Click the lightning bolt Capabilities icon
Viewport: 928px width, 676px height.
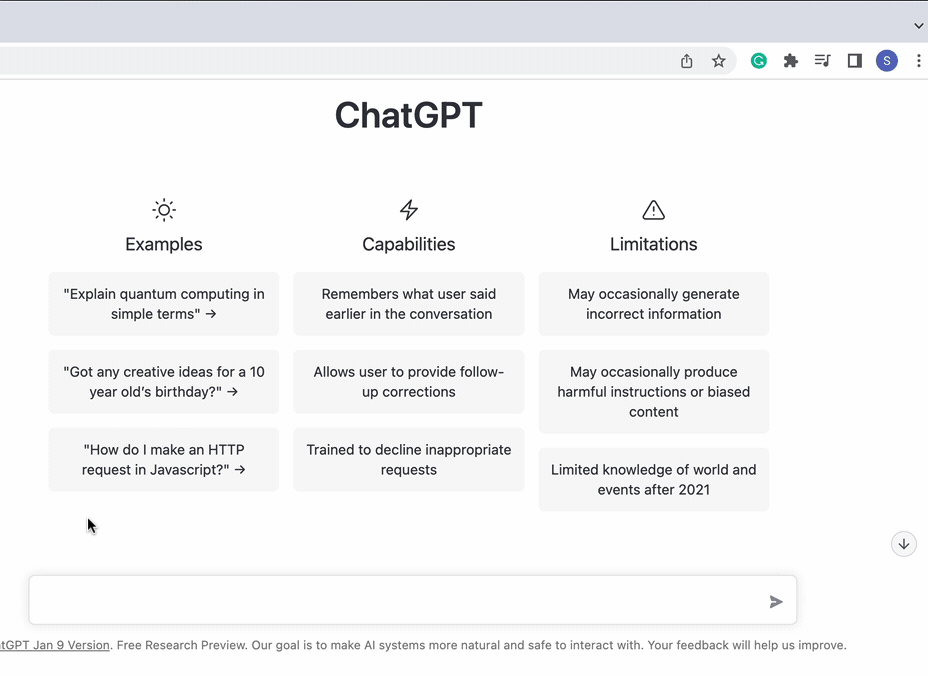[409, 210]
